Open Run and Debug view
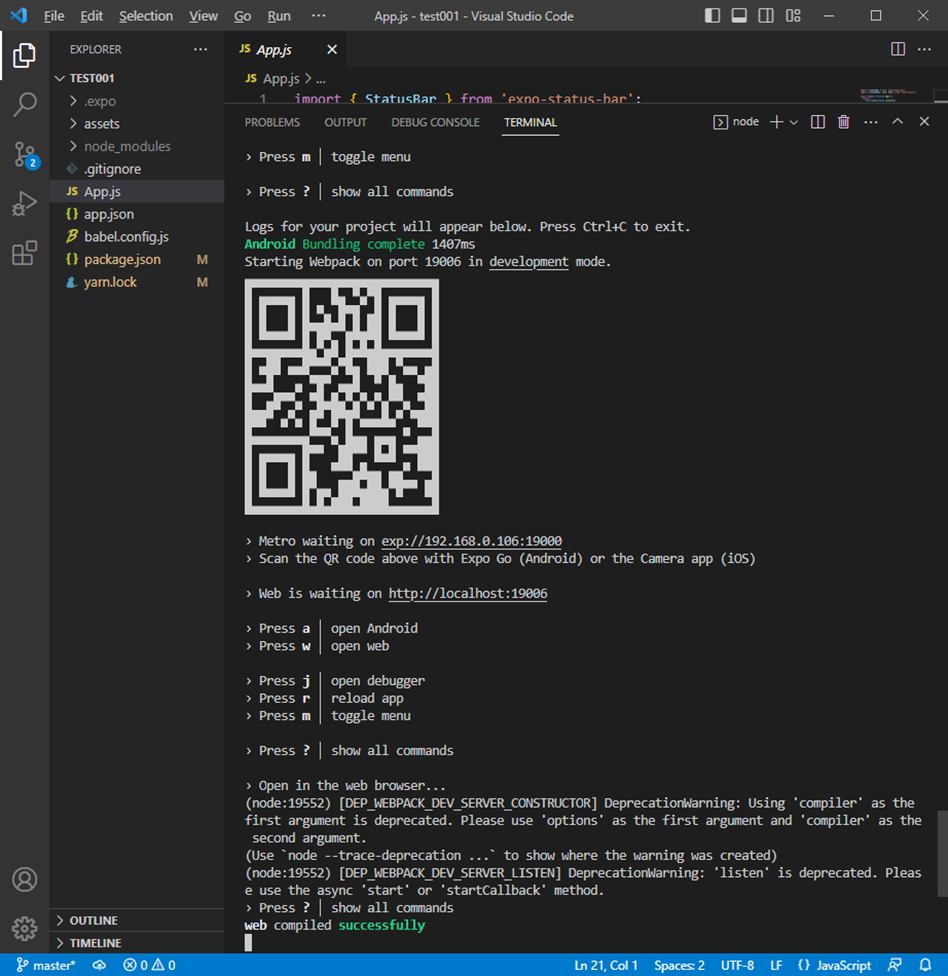The height and width of the screenshot is (976, 948). coord(24,204)
